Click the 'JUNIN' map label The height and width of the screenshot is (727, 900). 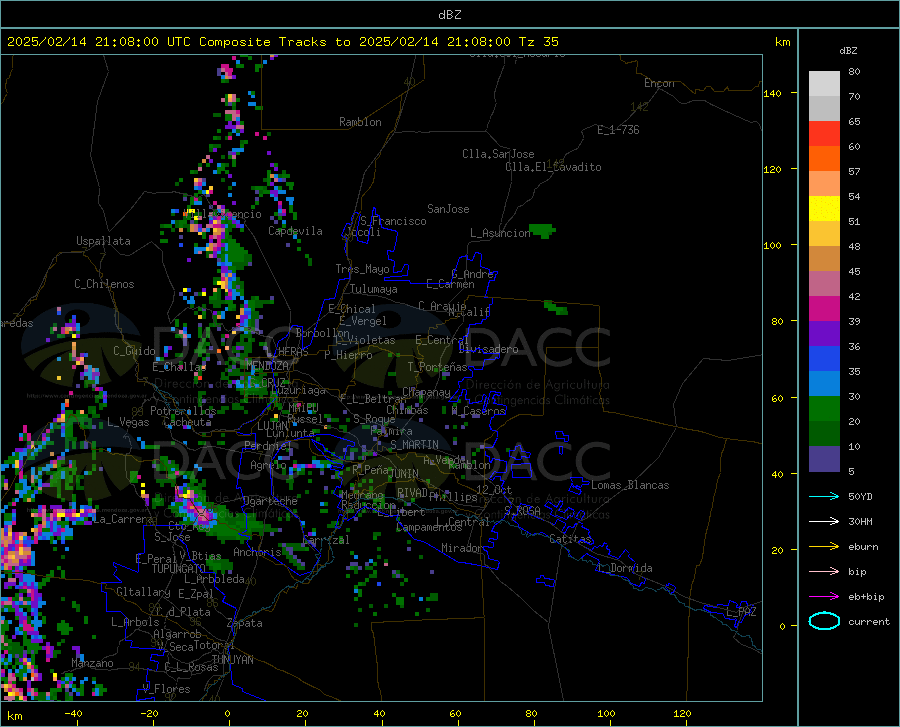404,473
